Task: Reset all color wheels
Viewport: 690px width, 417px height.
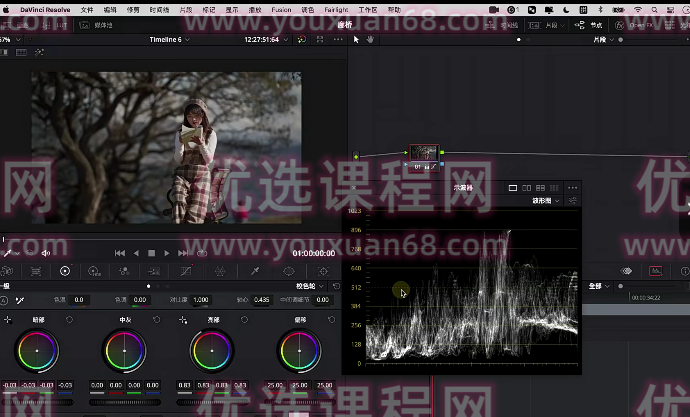Action: [336, 286]
